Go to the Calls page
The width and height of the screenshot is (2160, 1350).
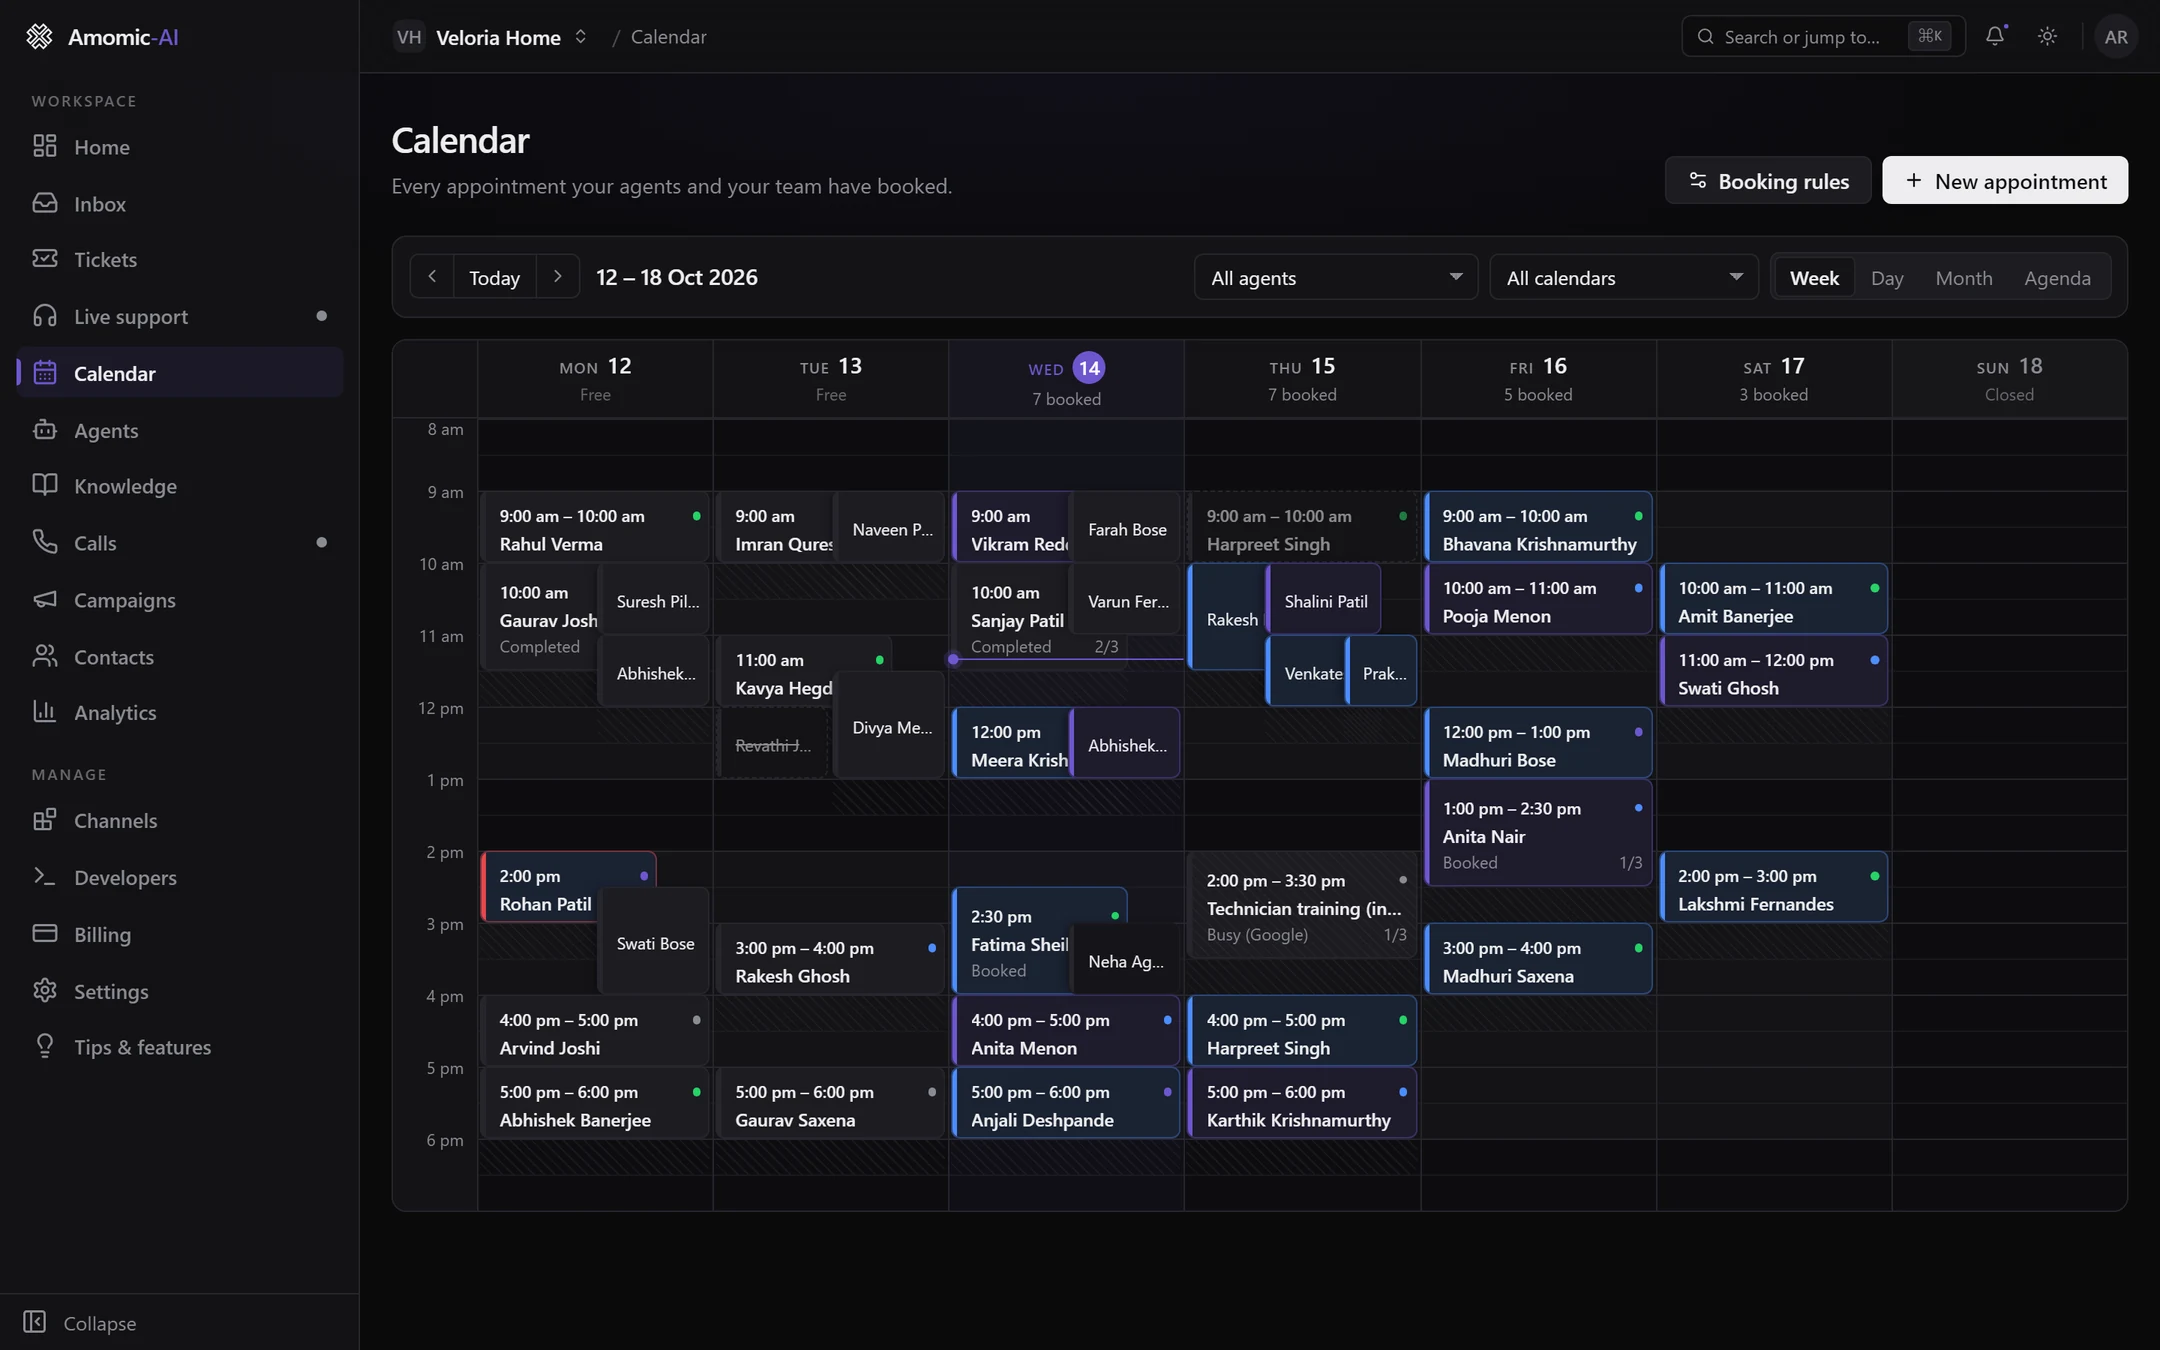pos(180,543)
